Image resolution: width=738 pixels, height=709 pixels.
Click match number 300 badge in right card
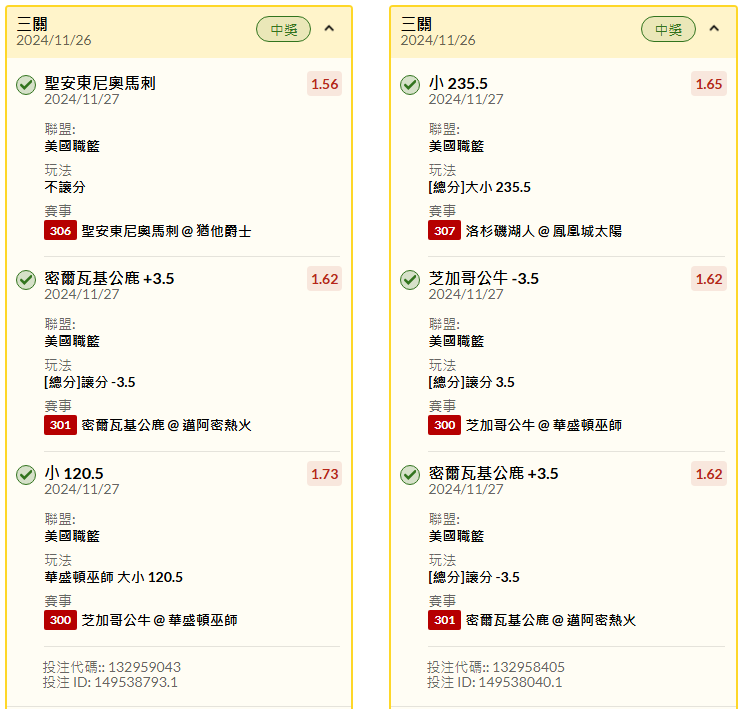click(444, 425)
